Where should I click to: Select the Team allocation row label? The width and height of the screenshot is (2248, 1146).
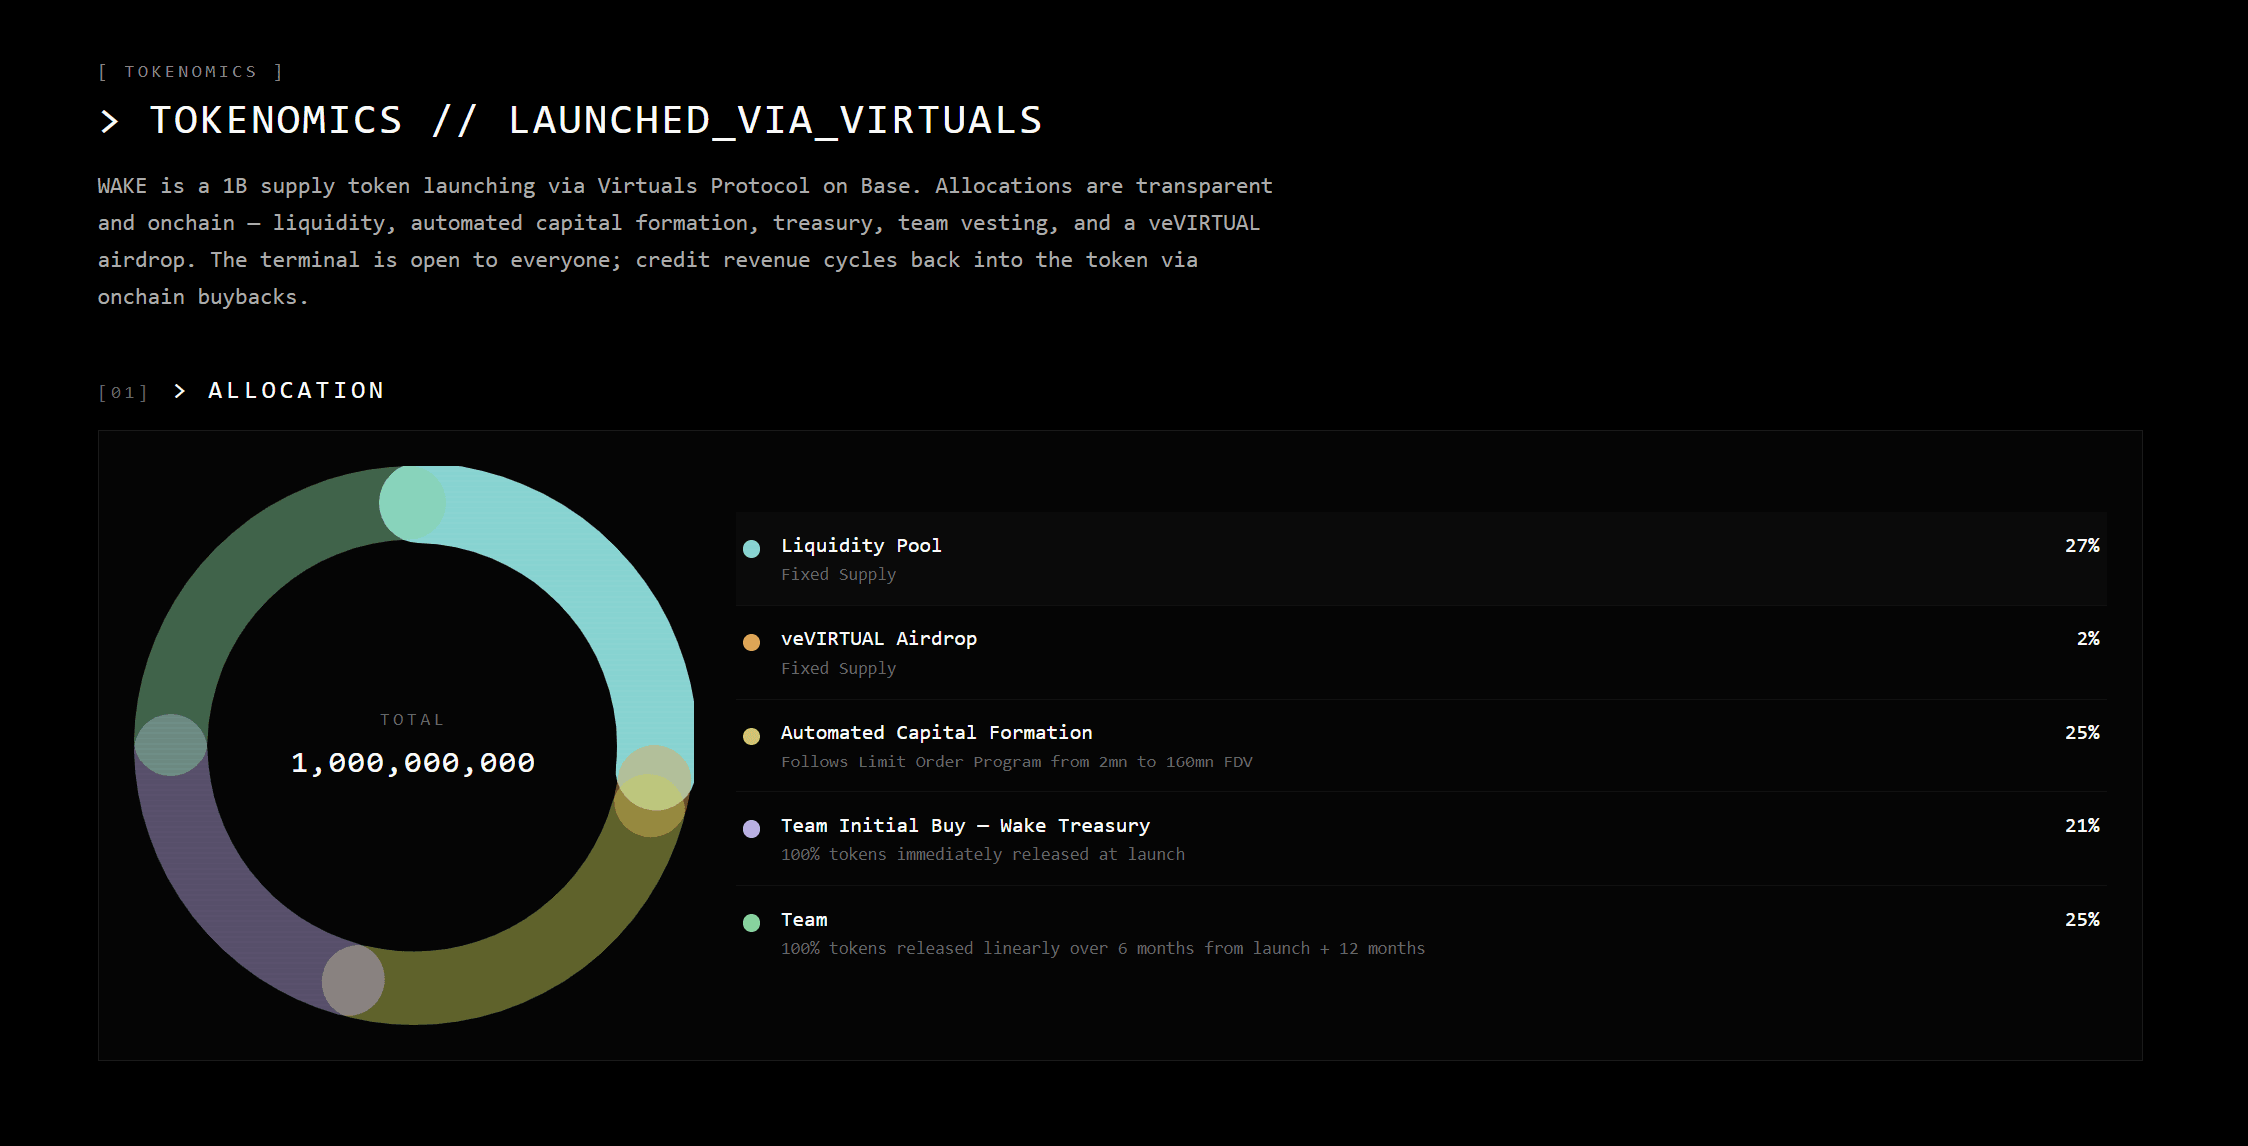coord(804,919)
